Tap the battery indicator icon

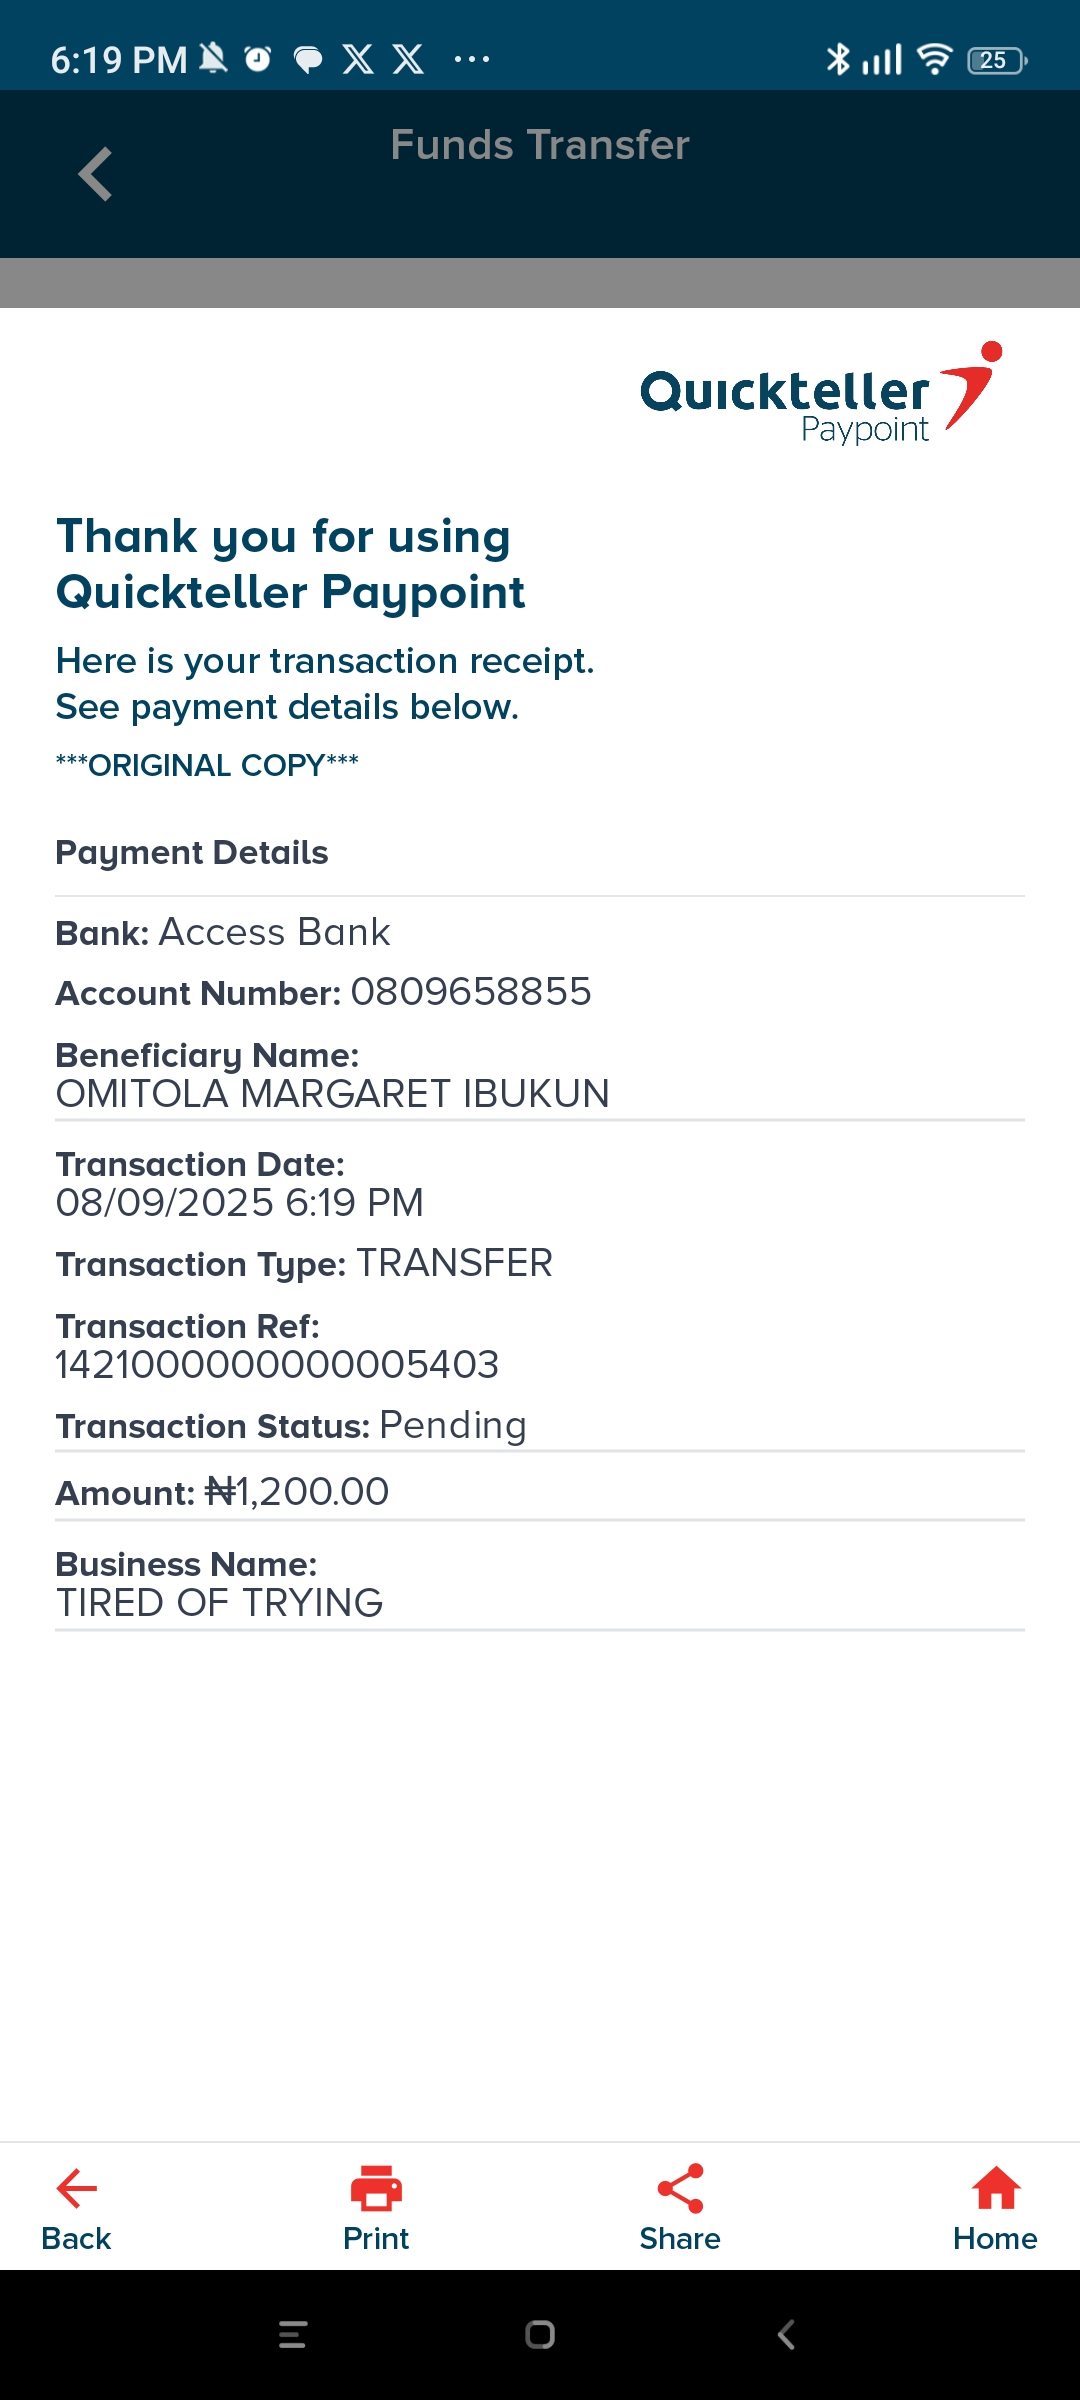click(x=997, y=61)
